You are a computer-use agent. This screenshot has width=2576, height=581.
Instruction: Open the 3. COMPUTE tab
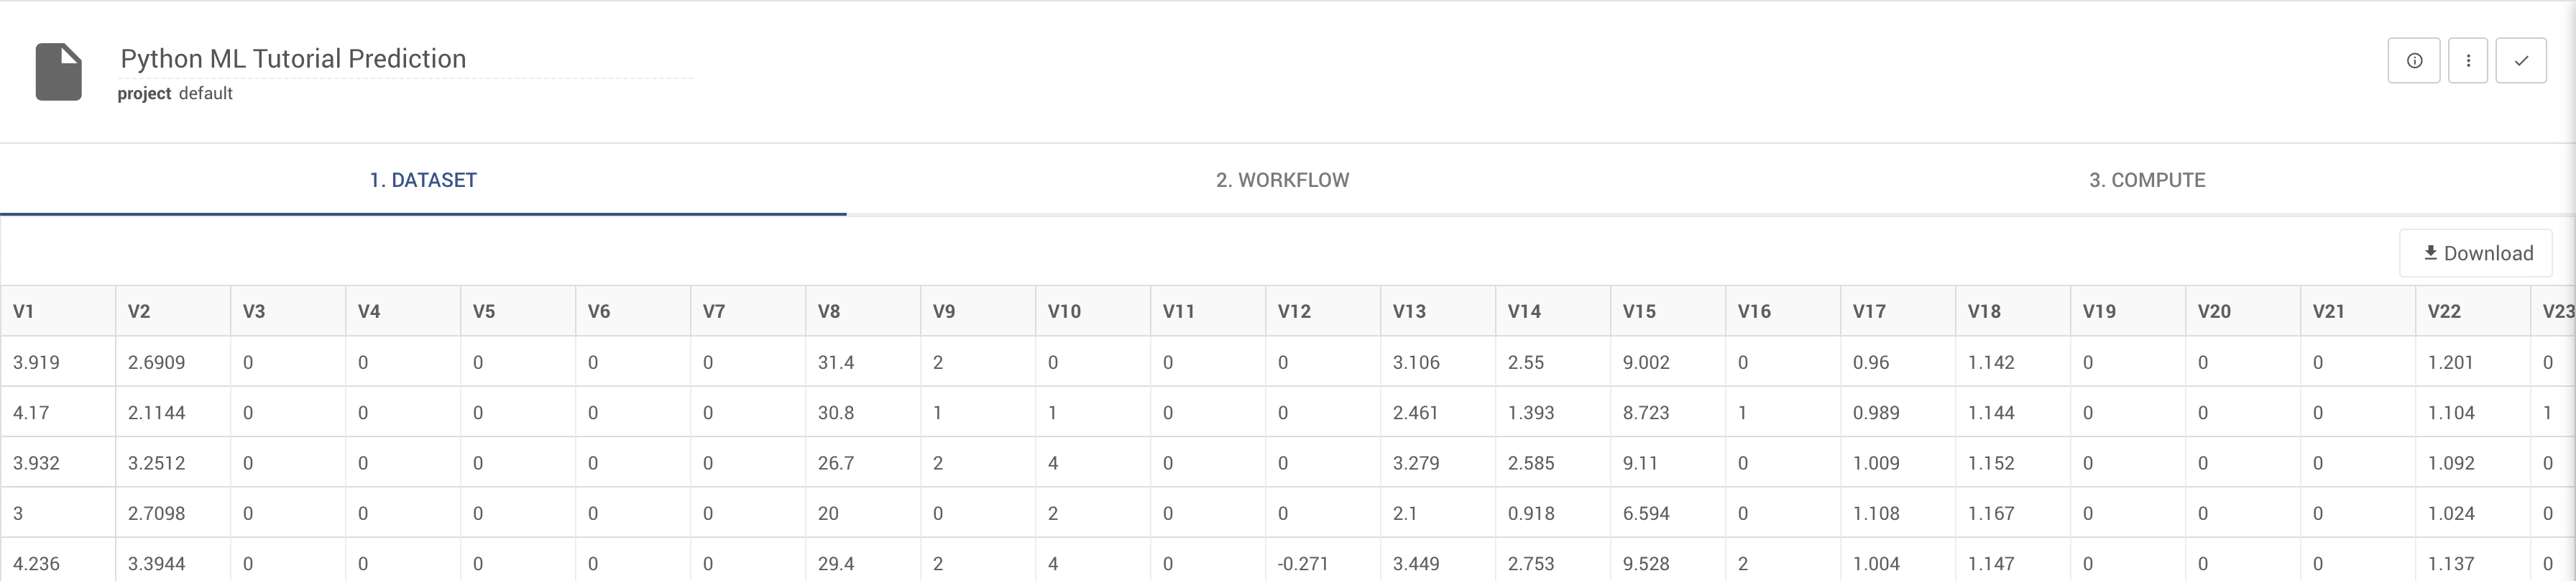point(2147,180)
